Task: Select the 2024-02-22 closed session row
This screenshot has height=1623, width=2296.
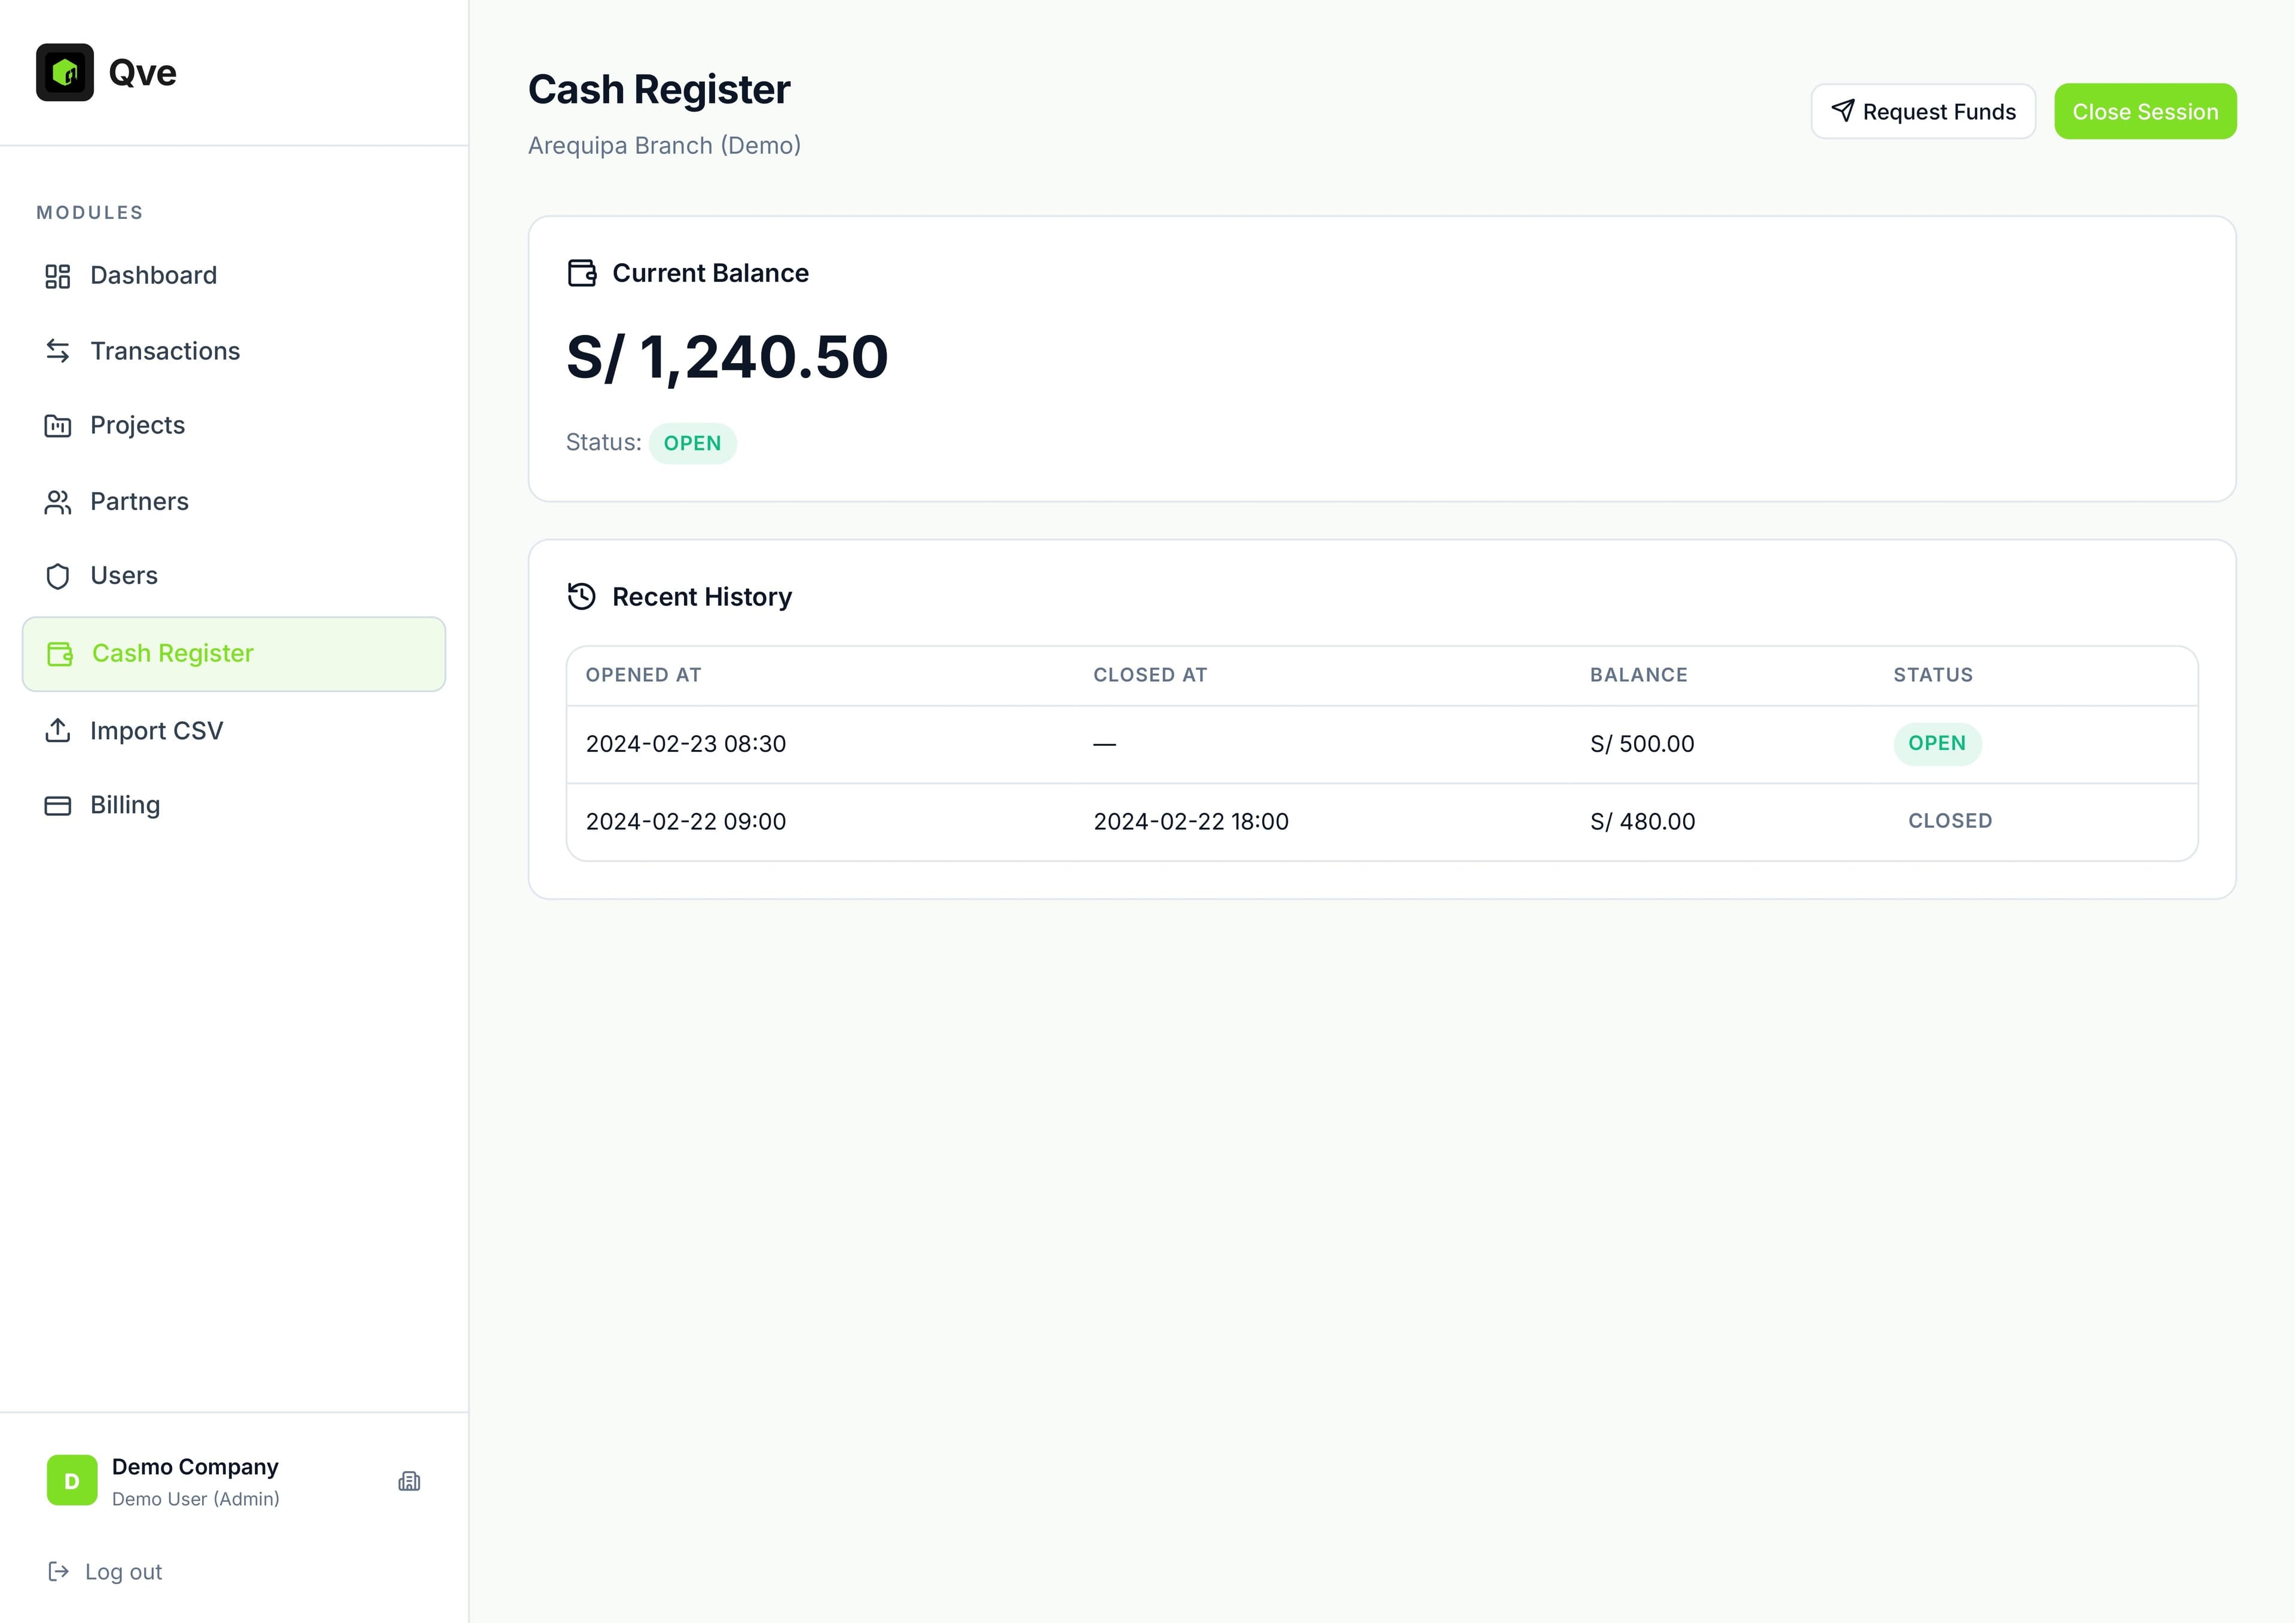Action: tap(1200, 821)
